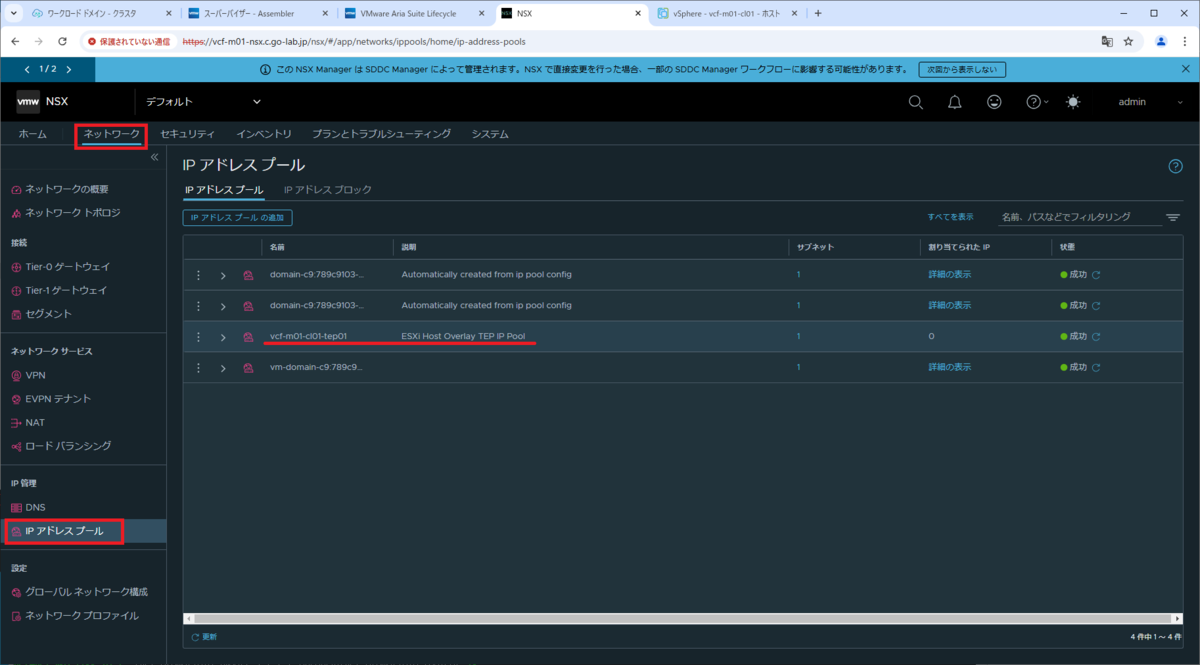Screen dimensions: 1200x665
Task: Click the bookmark star icon in address bar
Action: (1128, 42)
